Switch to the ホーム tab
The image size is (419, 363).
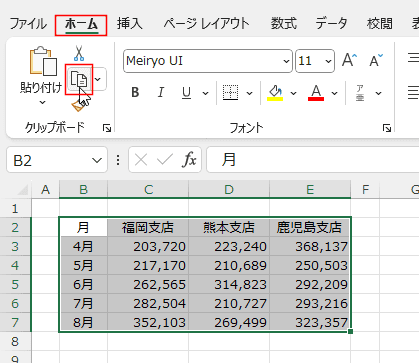click(x=81, y=24)
